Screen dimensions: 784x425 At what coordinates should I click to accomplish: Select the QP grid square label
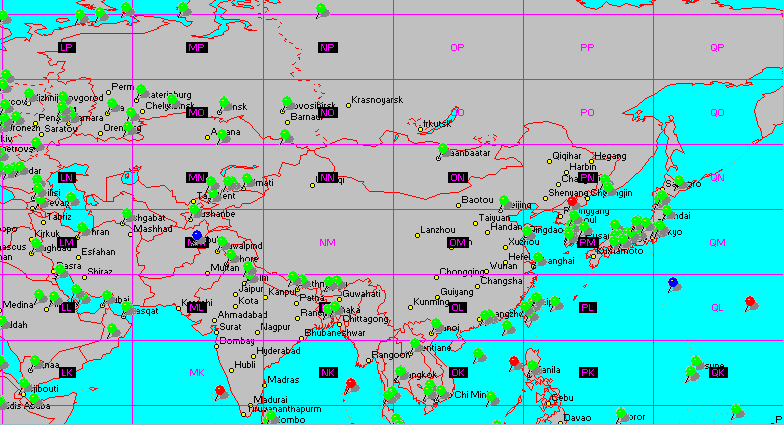[717, 48]
